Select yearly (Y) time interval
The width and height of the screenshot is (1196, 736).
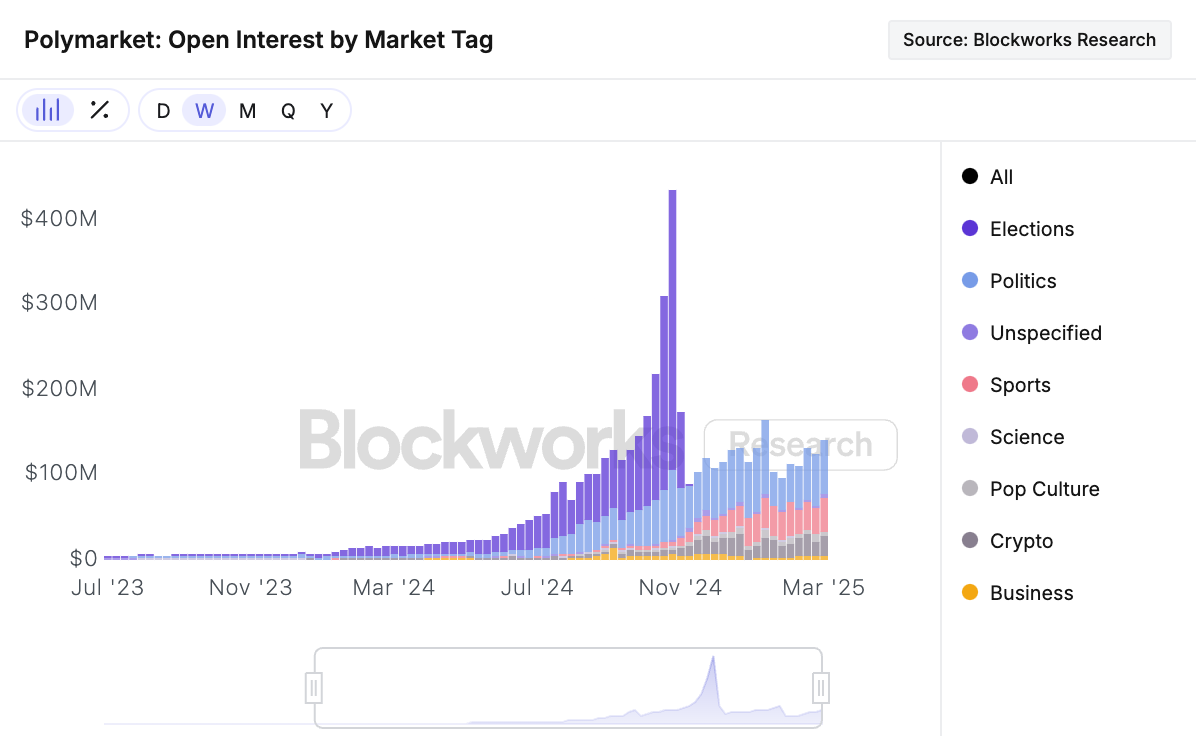tap(326, 111)
